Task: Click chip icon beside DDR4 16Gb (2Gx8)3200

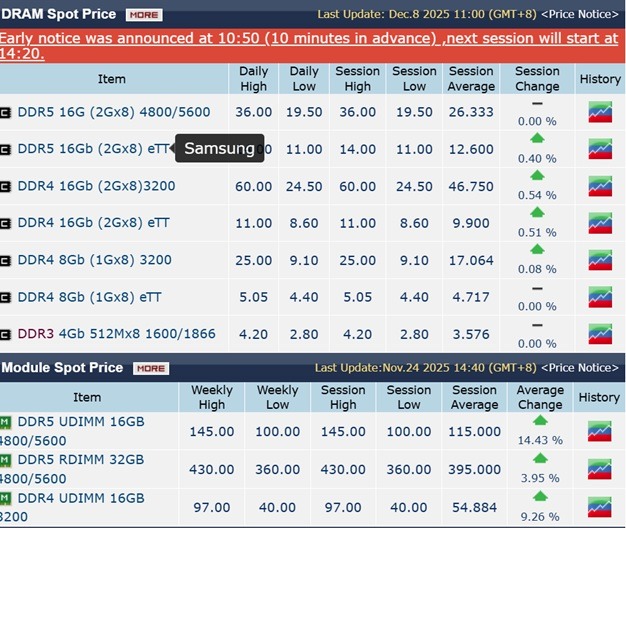Action: pos(5,187)
